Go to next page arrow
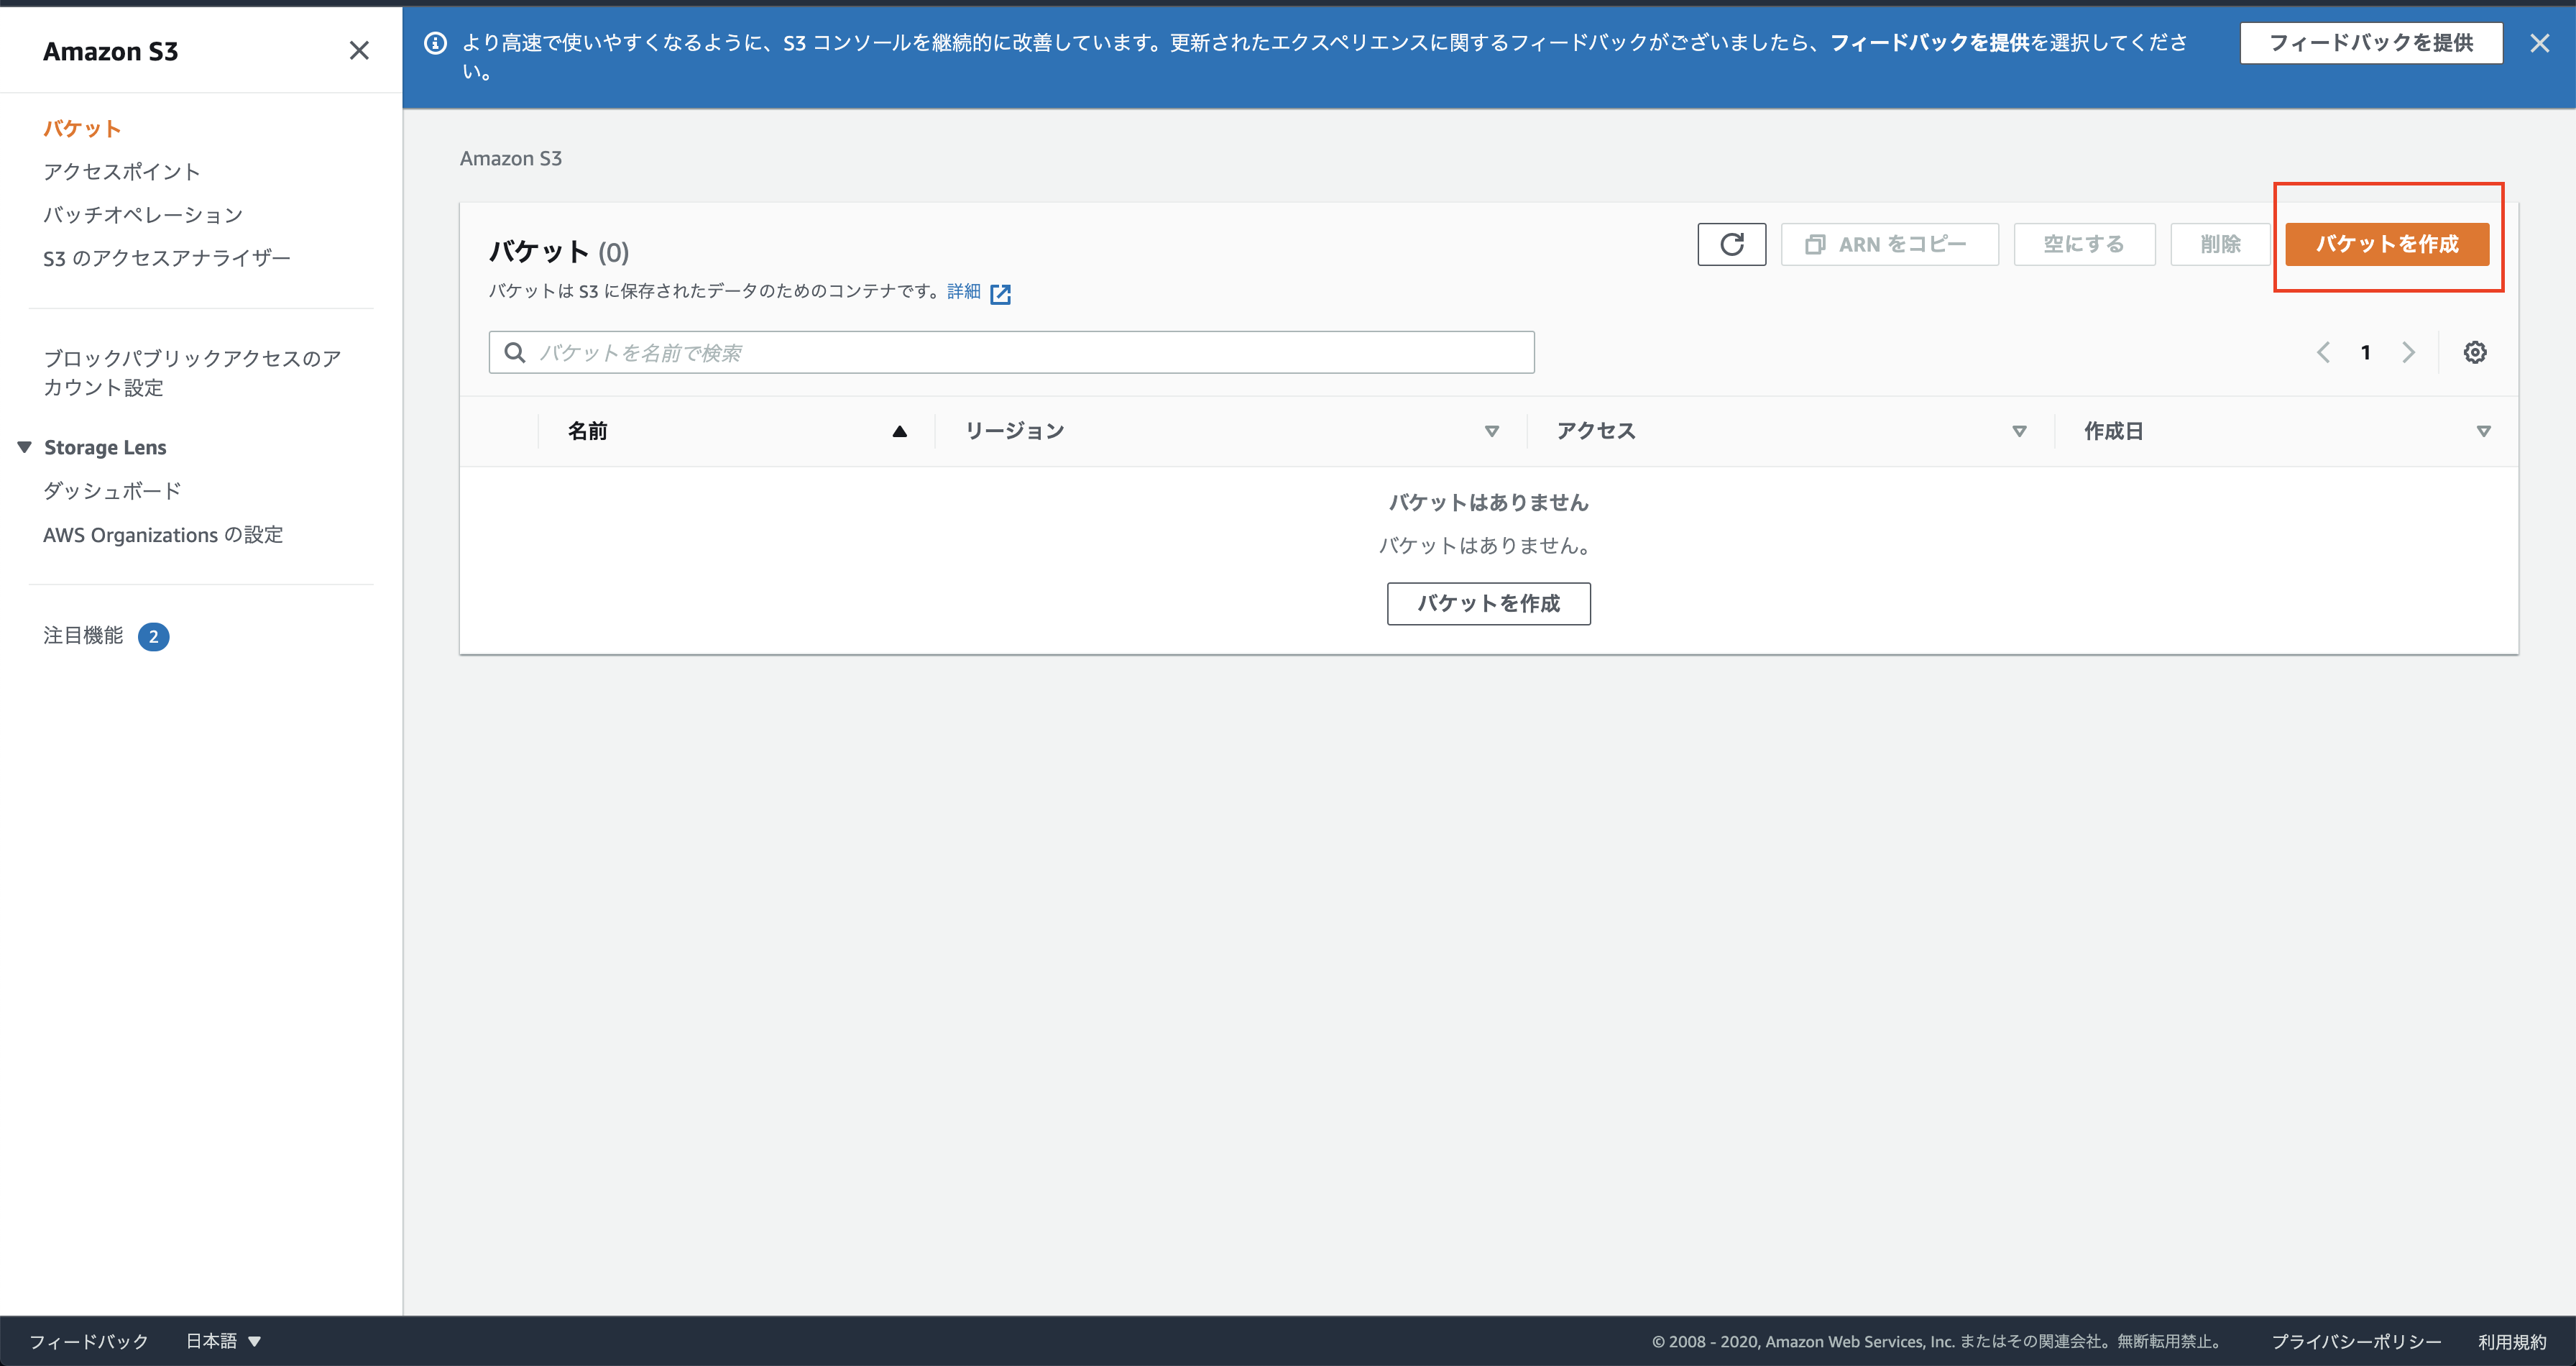The width and height of the screenshot is (2576, 1366). click(x=2408, y=352)
